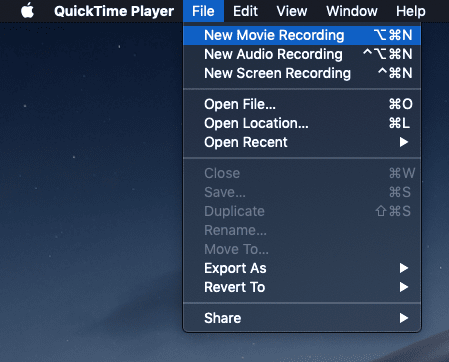The height and width of the screenshot is (362, 449).
Task: Expand the Share submenu
Action: [302, 318]
